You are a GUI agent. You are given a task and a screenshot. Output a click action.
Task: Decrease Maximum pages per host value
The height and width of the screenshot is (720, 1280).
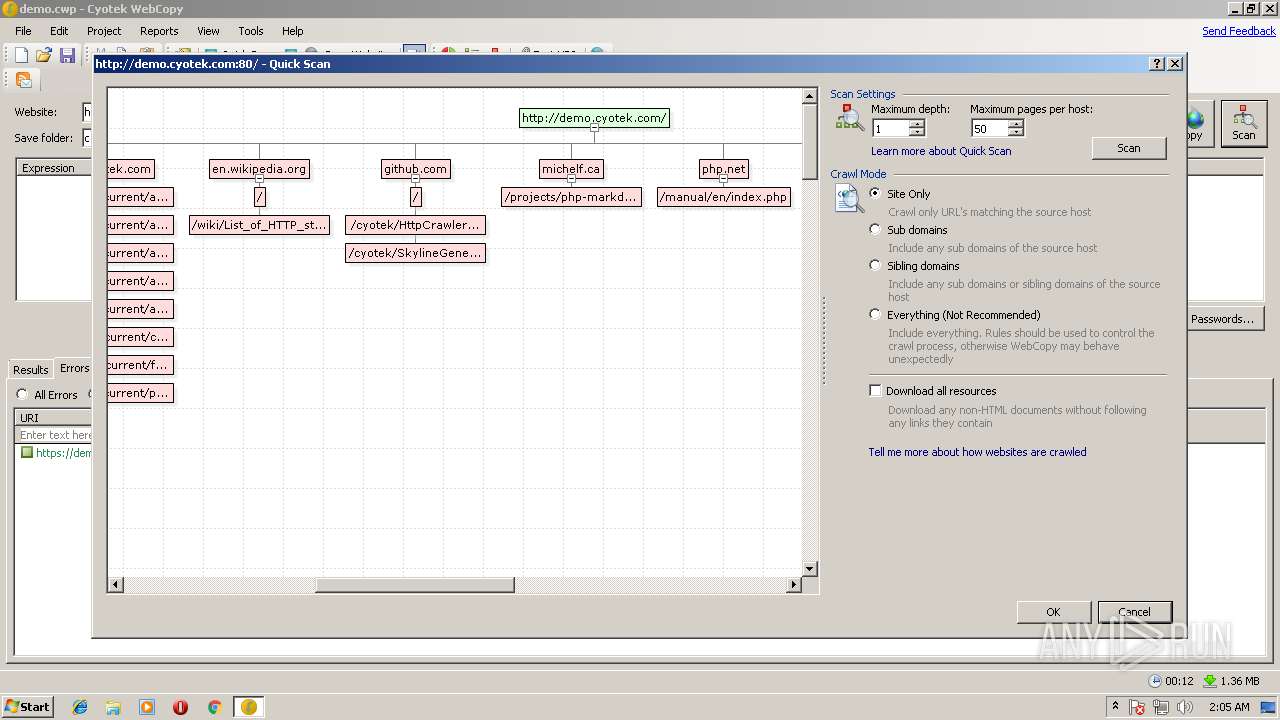[x=1016, y=133]
